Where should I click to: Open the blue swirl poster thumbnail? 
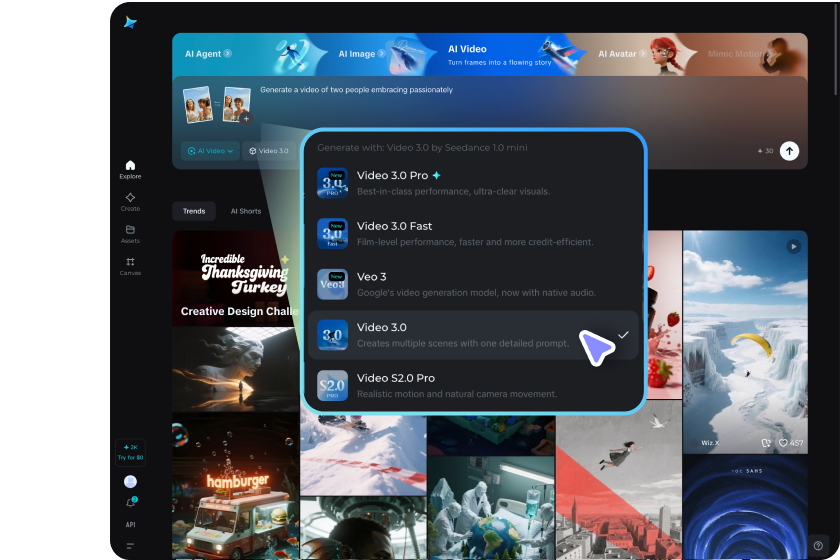[x=745, y=507]
